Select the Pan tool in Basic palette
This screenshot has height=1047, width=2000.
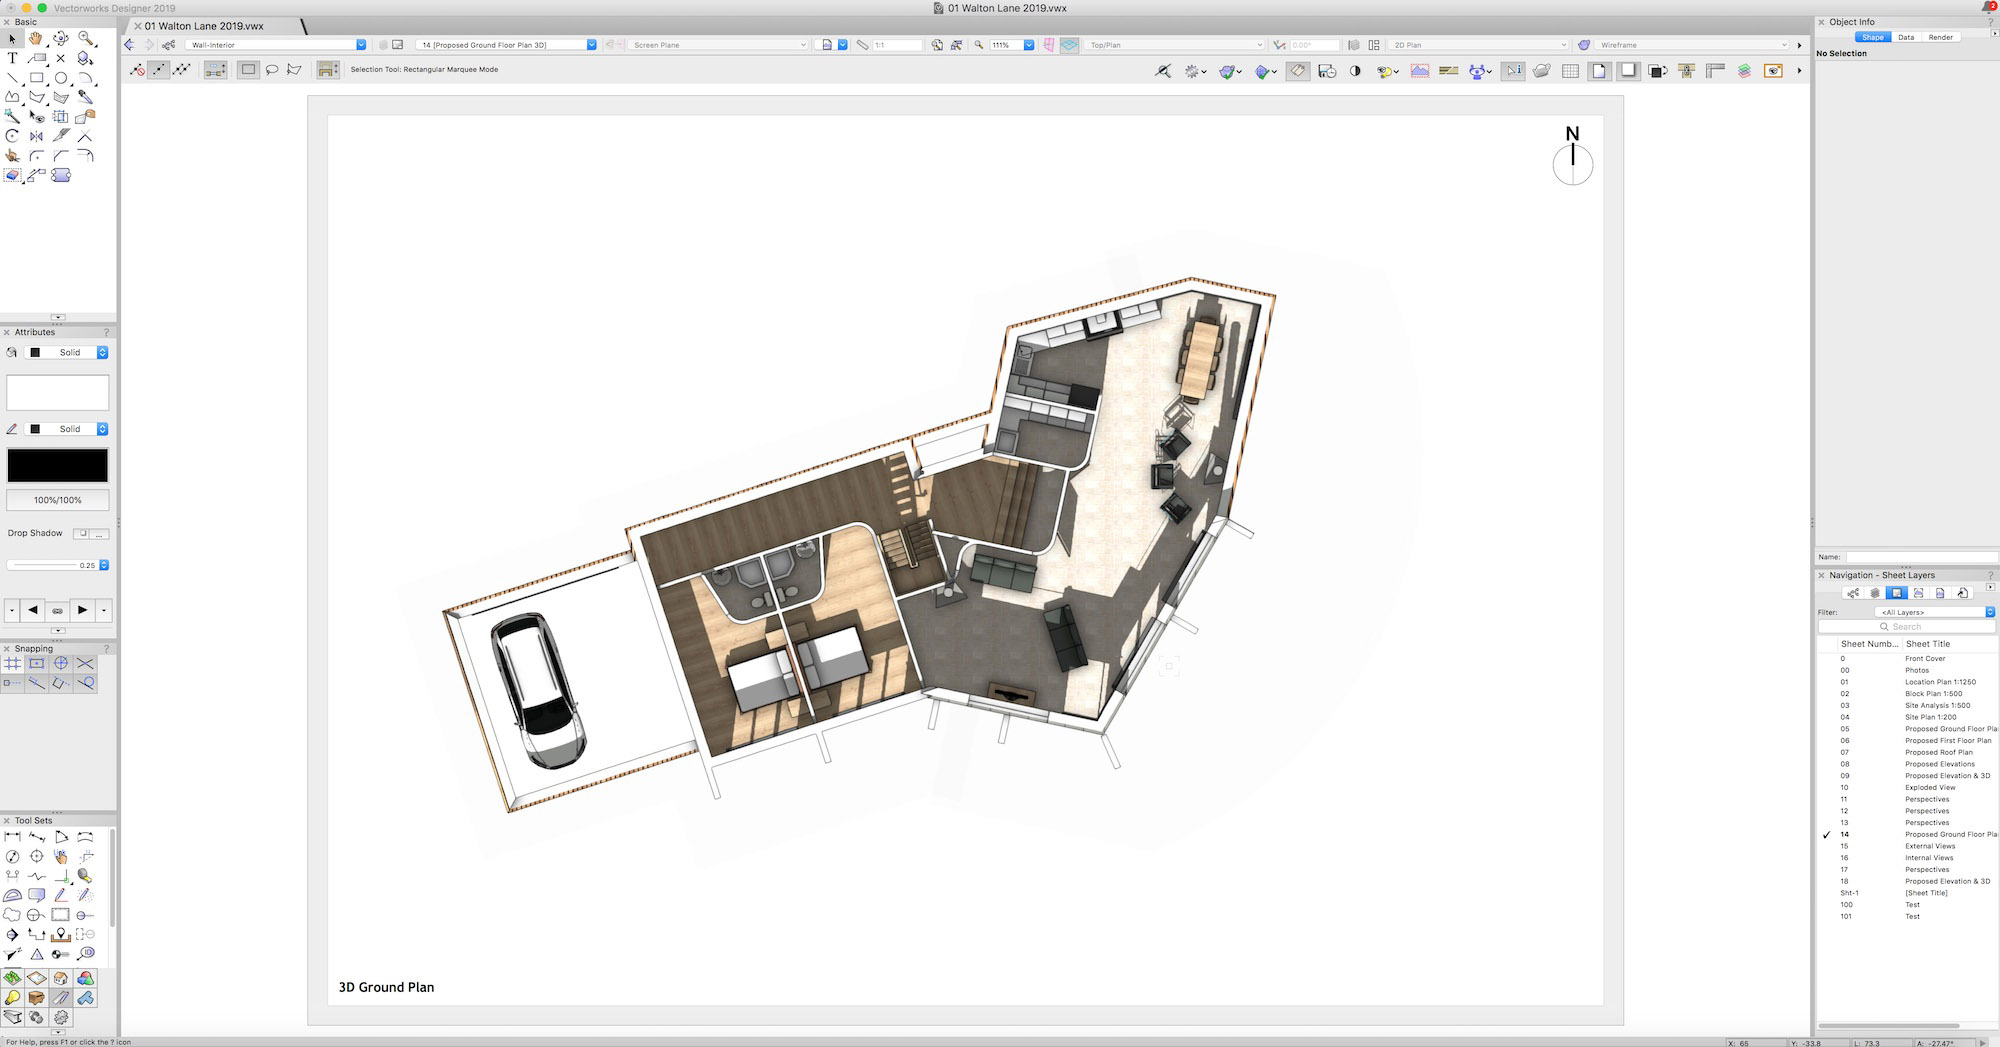(34, 39)
